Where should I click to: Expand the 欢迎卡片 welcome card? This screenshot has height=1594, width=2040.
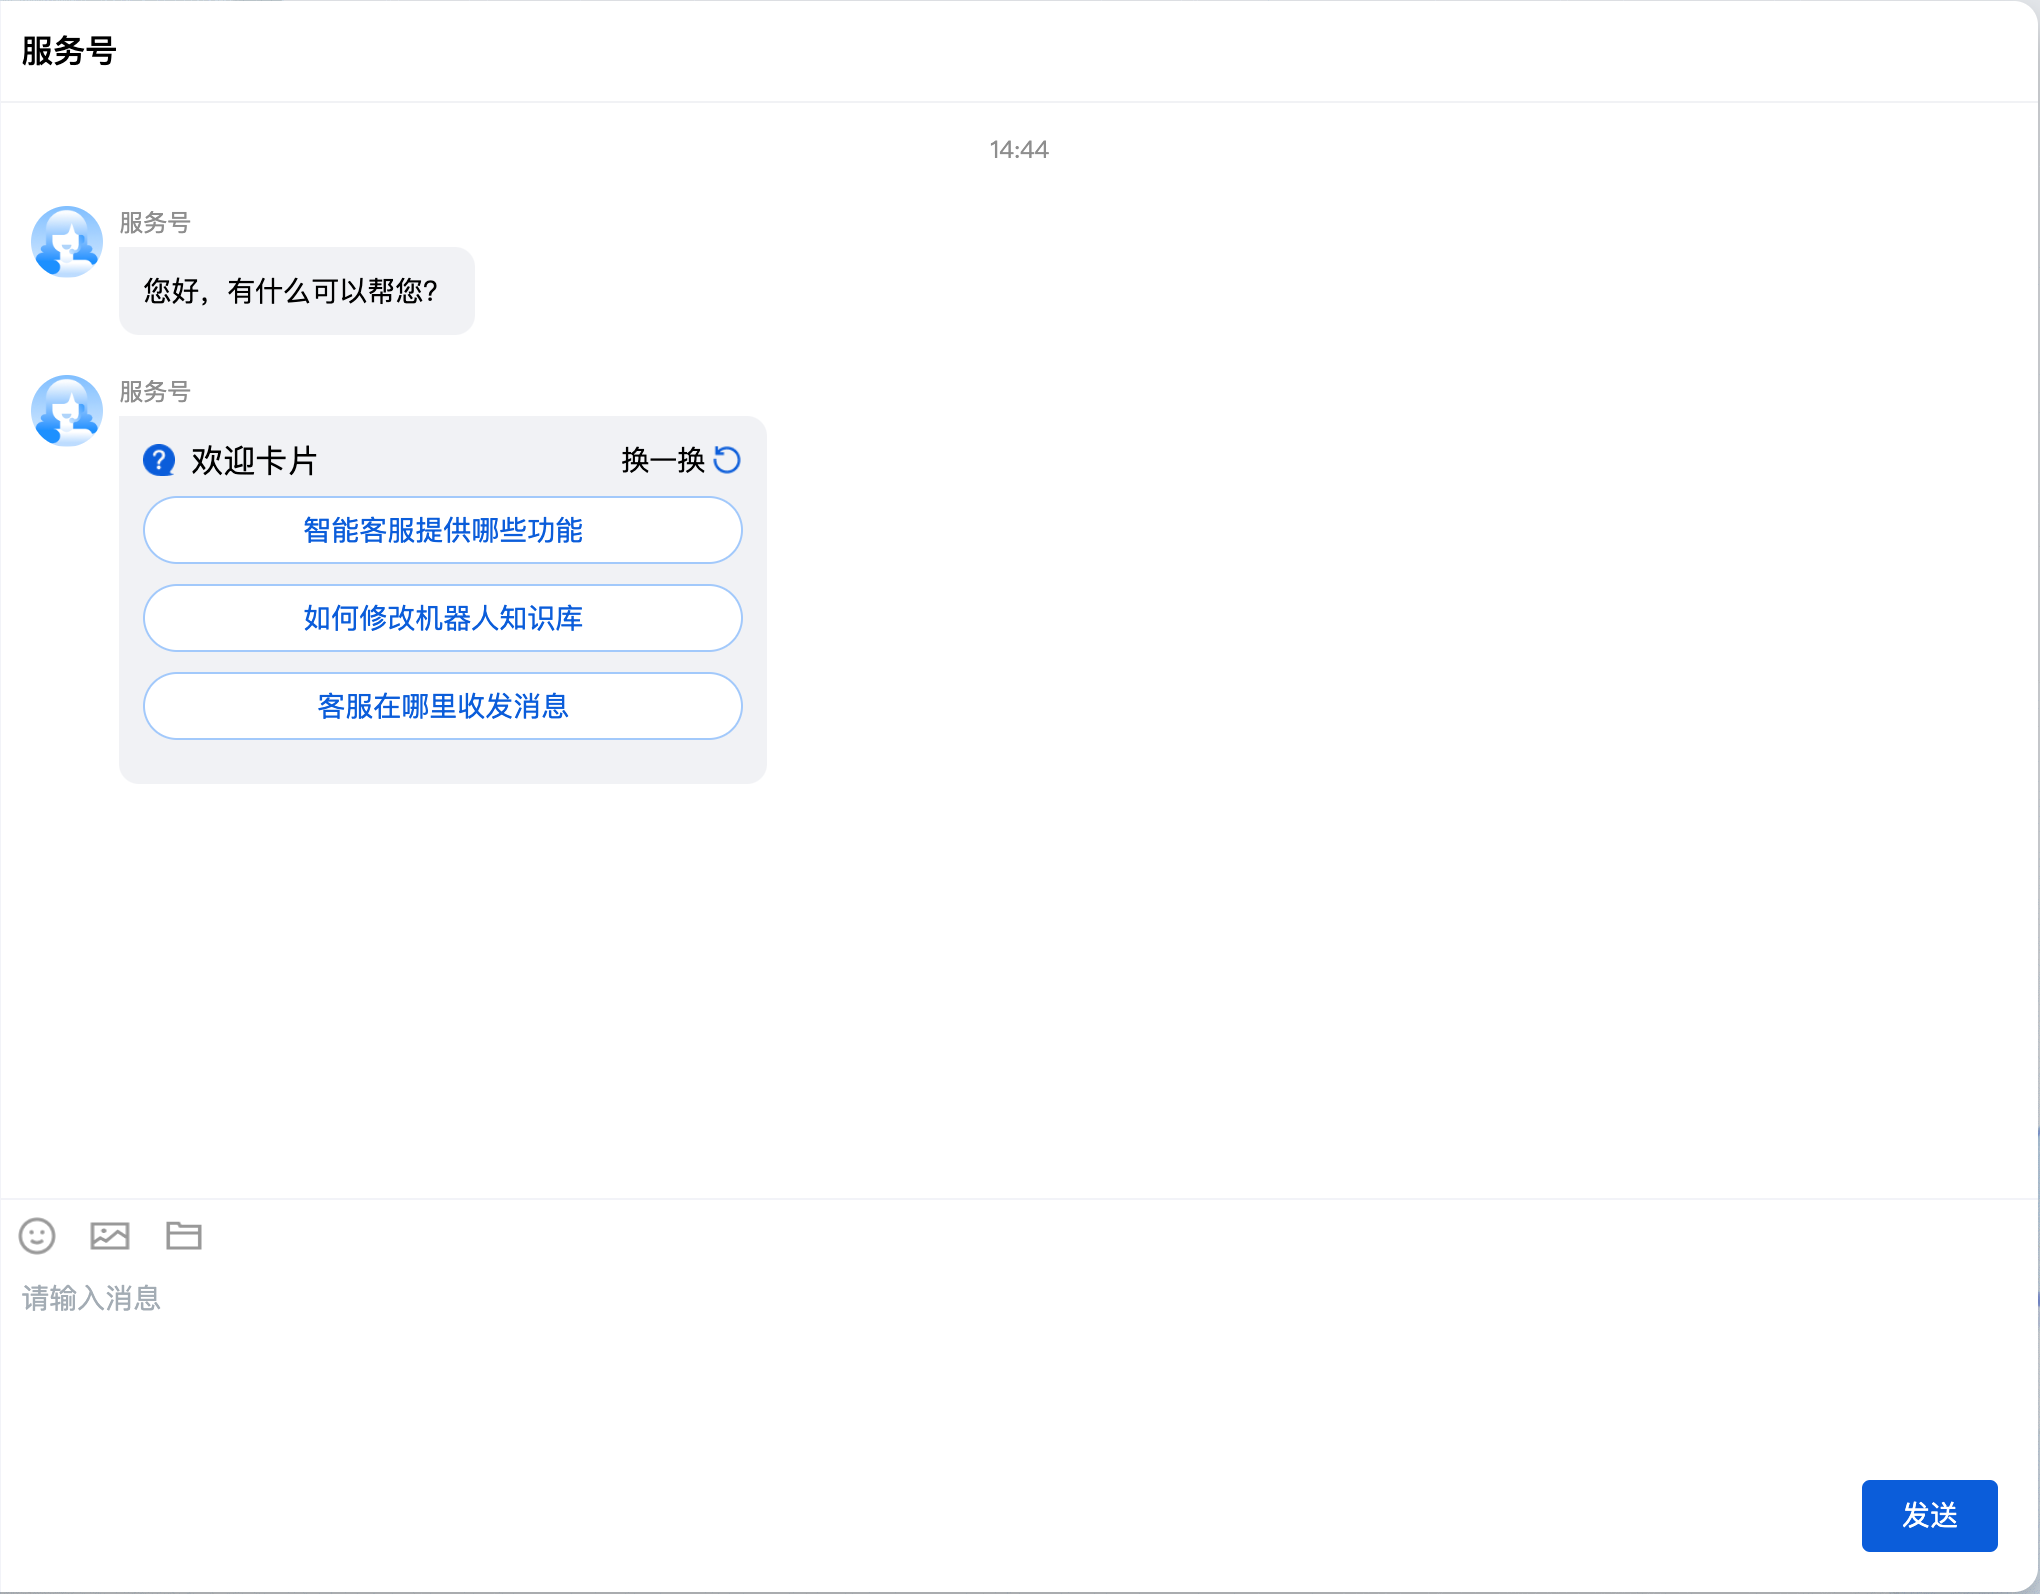[255, 460]
